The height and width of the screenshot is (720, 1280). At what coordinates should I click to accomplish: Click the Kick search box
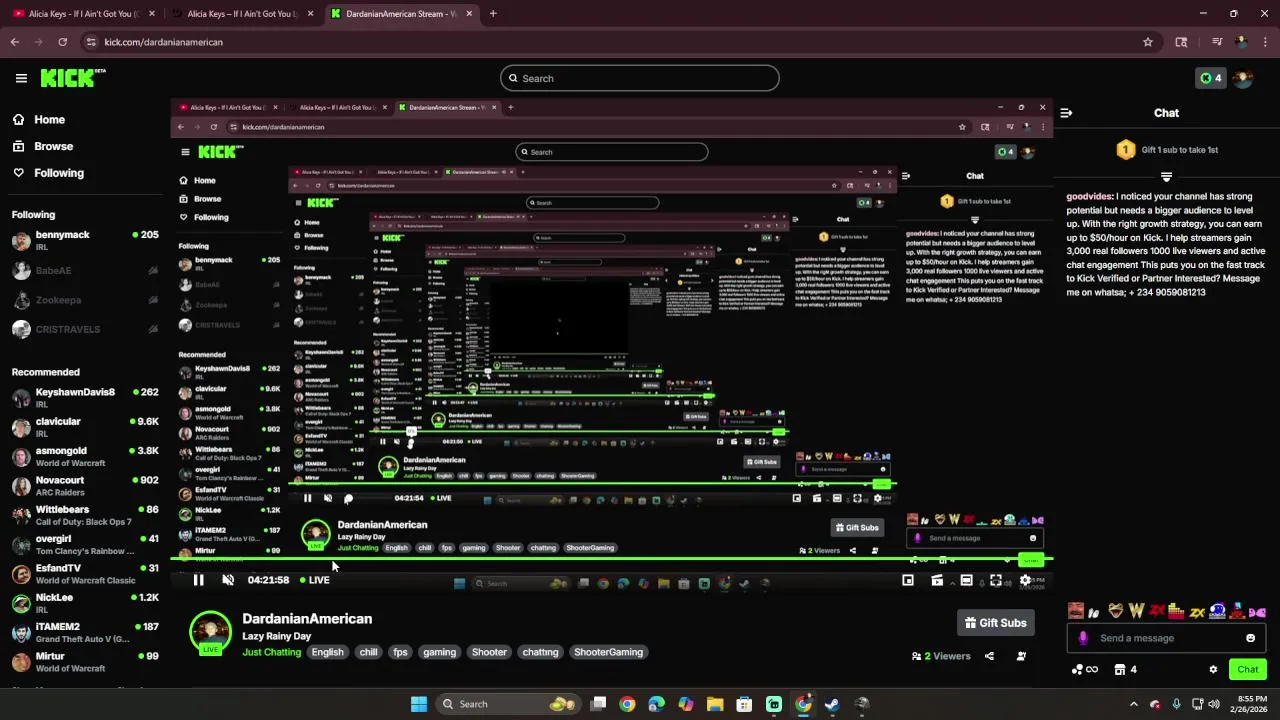(640, 78)
